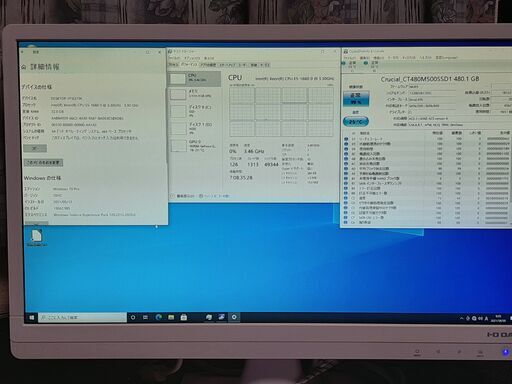Open the 表示 menu in Task Manager
The height and width of the screenshot is (384, 512).
tap(209, 58)
